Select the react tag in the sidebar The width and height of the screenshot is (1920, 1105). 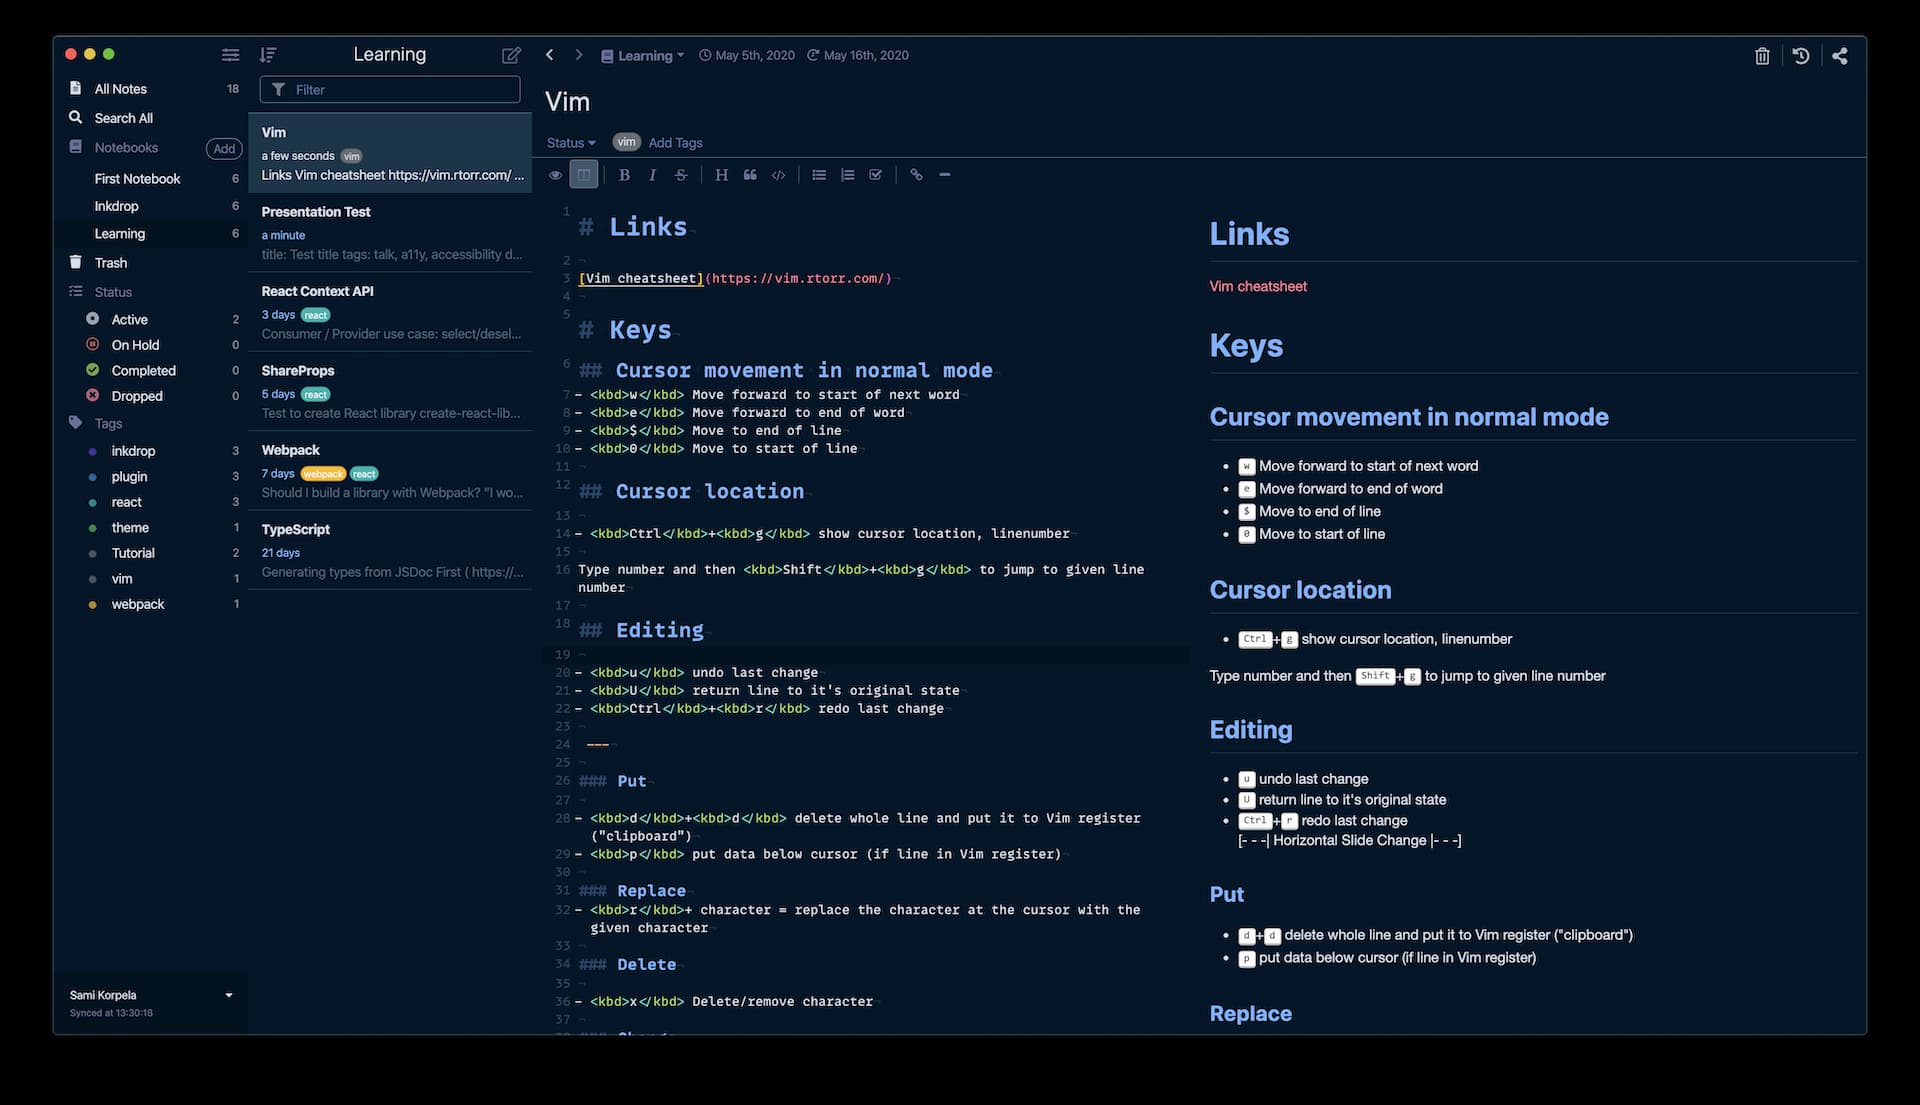click(127, 502)
